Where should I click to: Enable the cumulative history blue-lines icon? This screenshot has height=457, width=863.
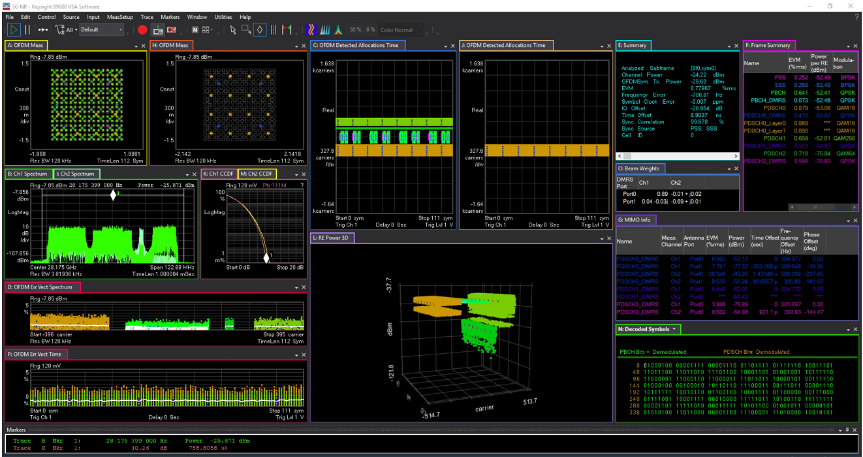326,30
